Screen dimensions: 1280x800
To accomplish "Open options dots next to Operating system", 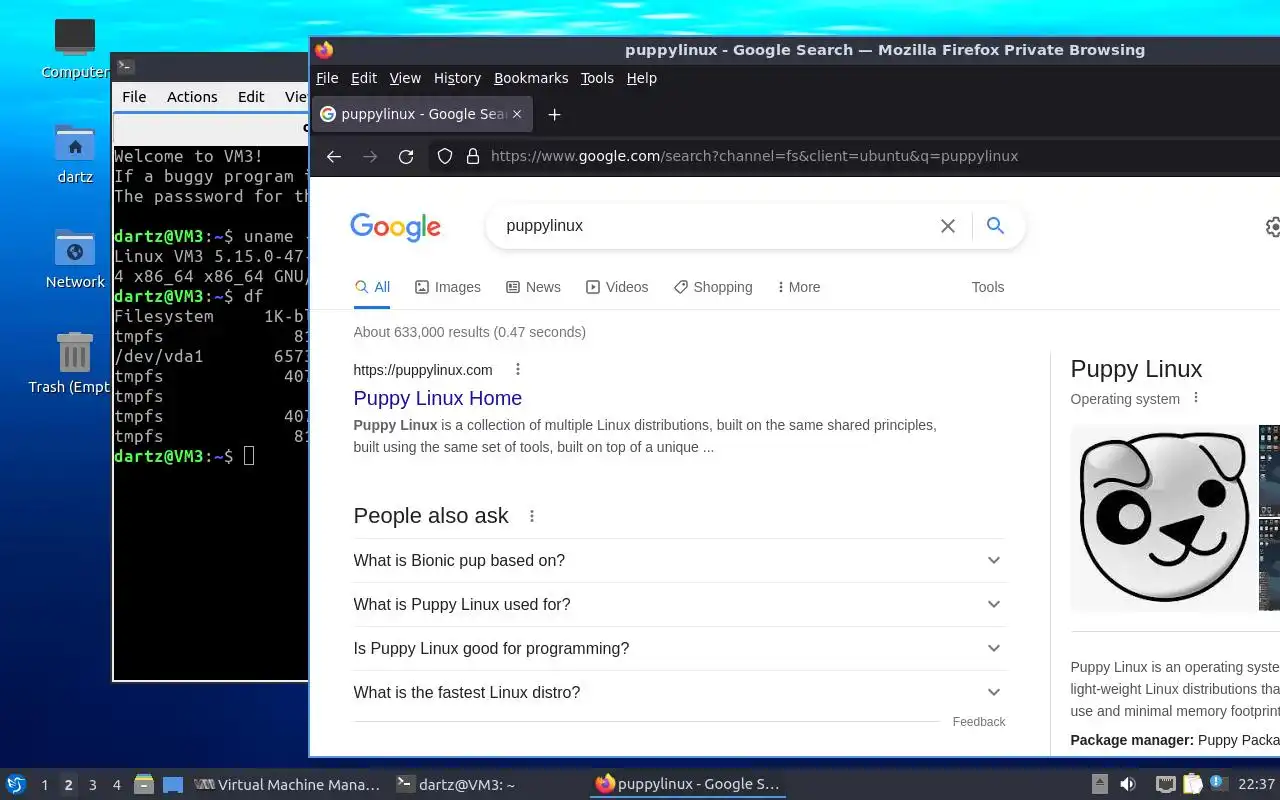I will 1195,398.
